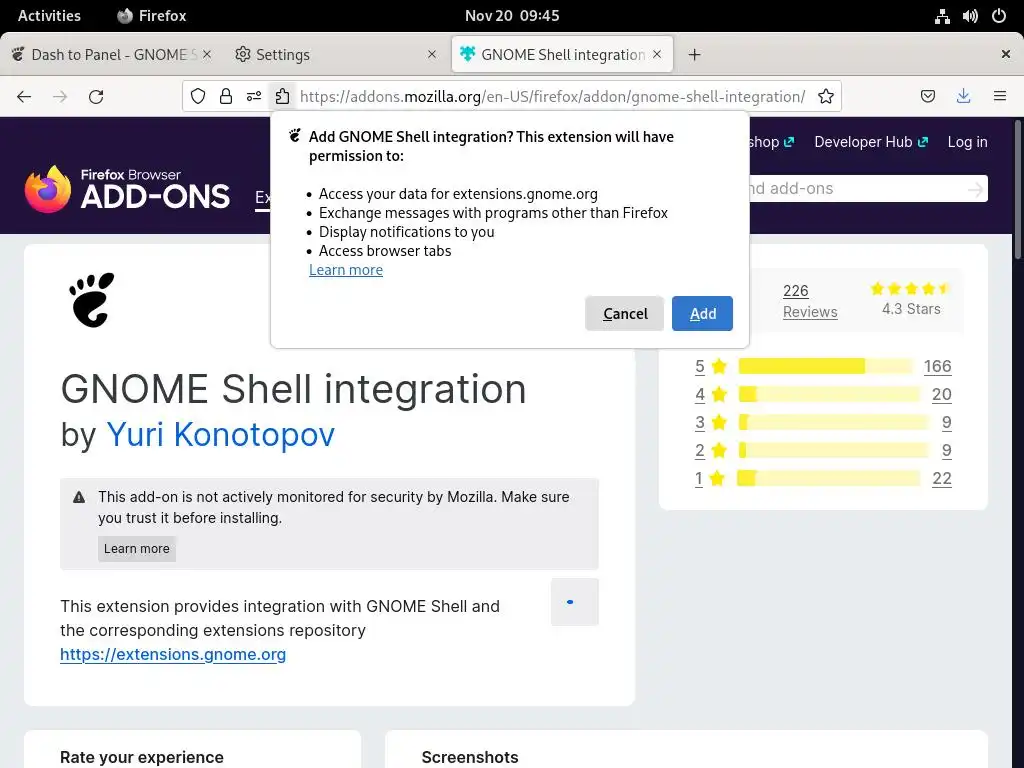Switch to the Settings tab
The image size is (1024, 768).
pyautogui.click(x=334, y=55)
